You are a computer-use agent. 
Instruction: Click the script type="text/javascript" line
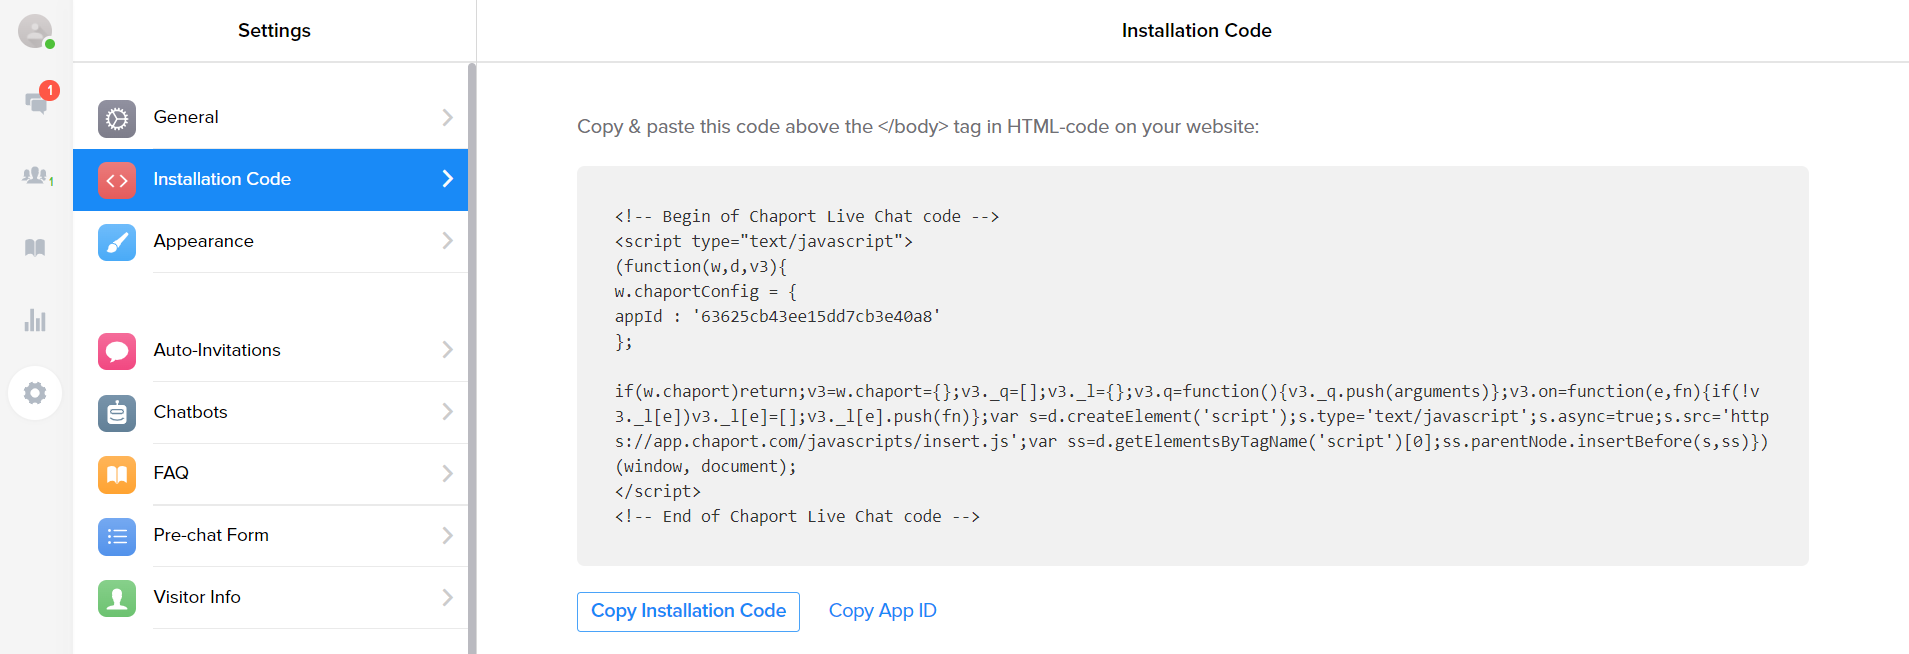click(763, 241)
